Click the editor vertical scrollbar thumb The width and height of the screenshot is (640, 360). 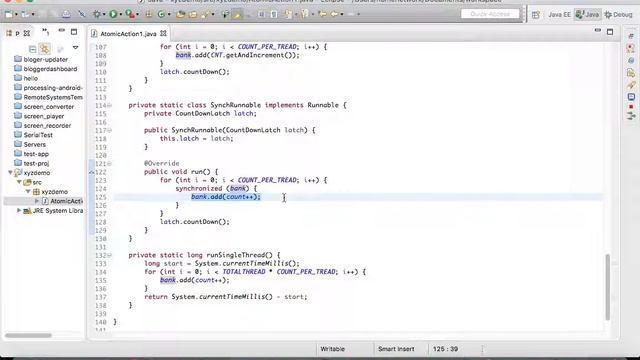pyautogui.click(x=608, y=287)
